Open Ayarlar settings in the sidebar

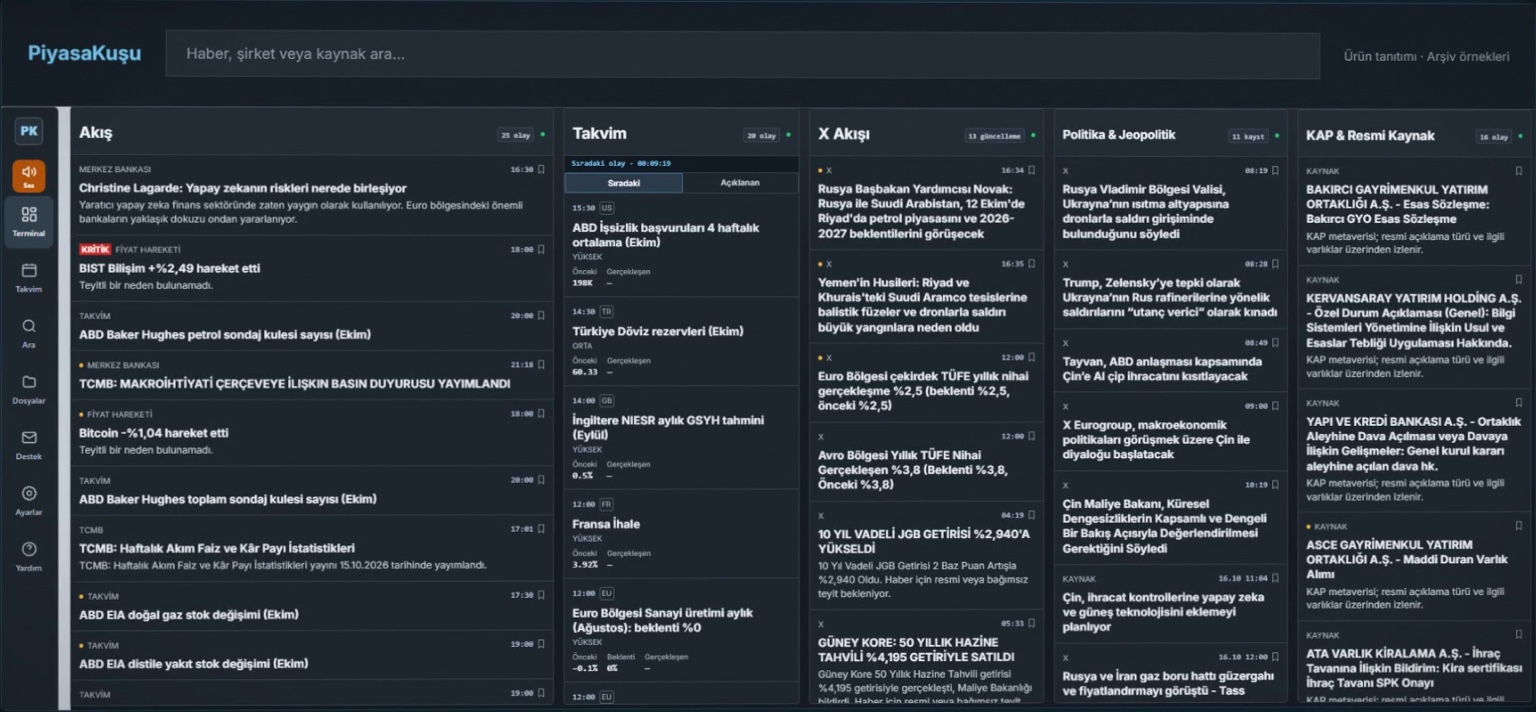point(29,502)
